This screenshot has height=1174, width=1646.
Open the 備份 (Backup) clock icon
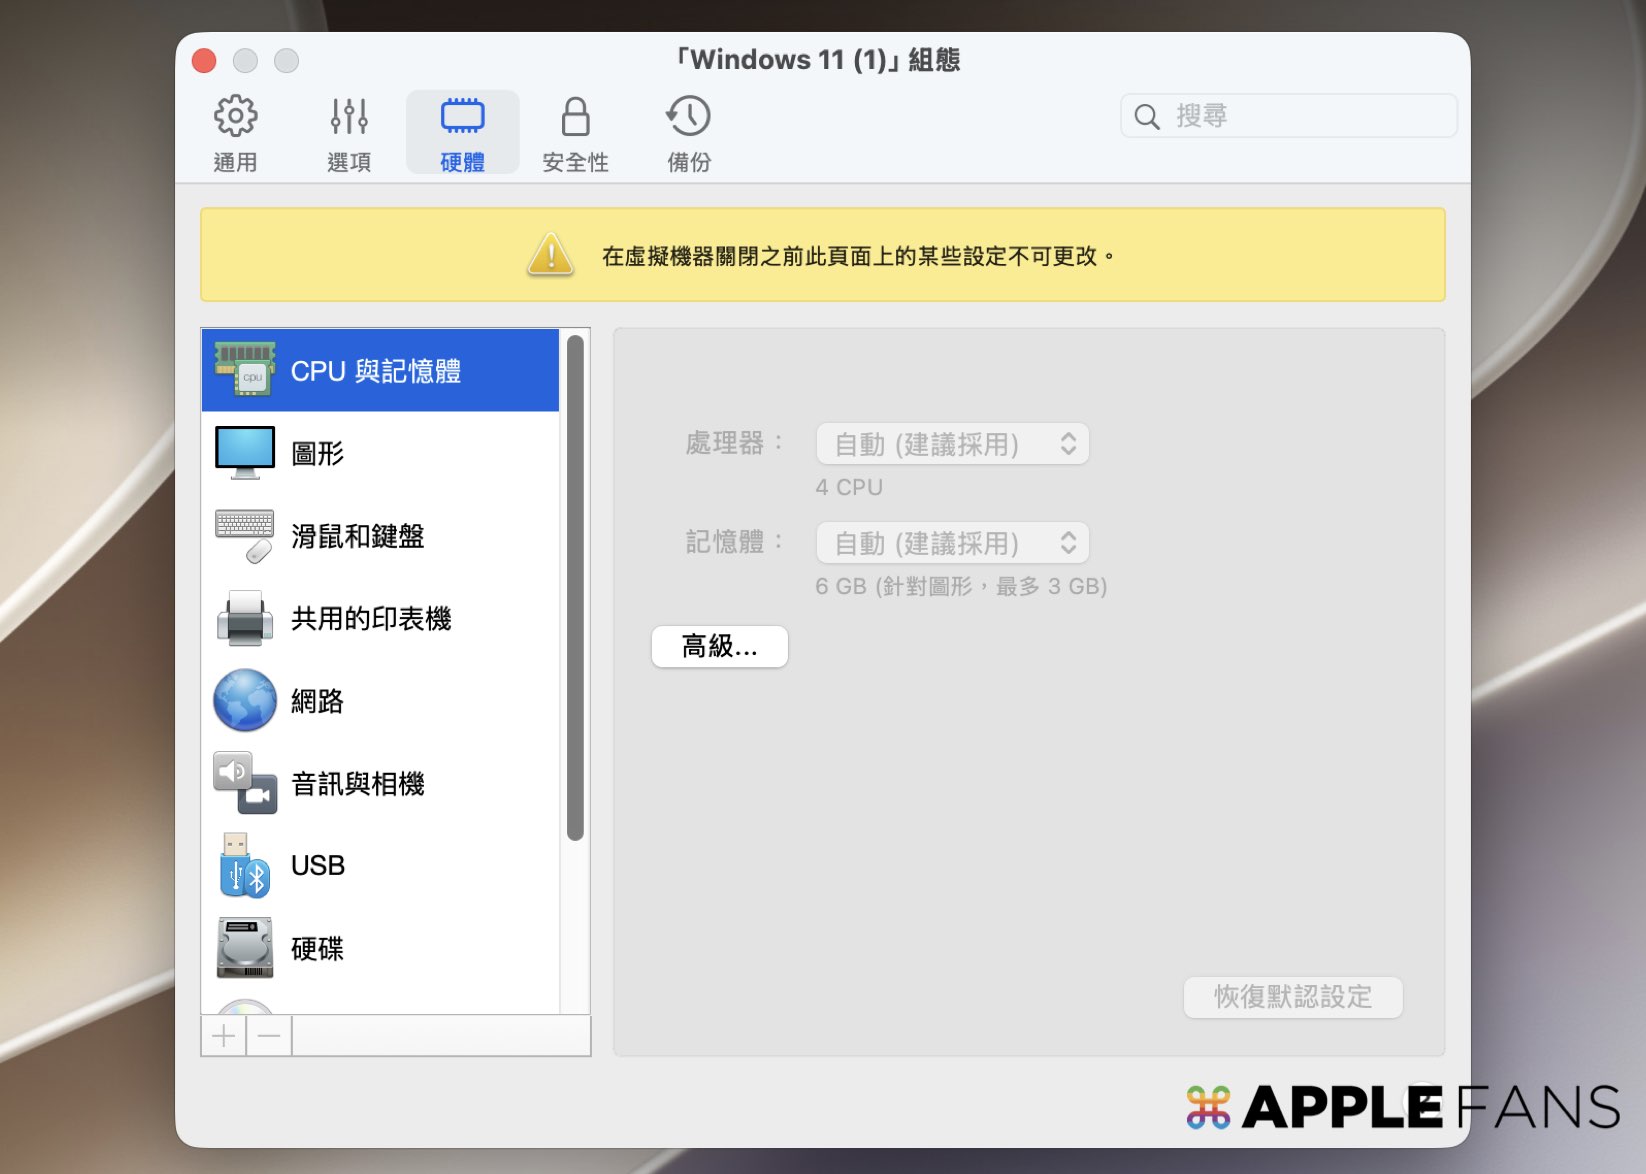688,116
